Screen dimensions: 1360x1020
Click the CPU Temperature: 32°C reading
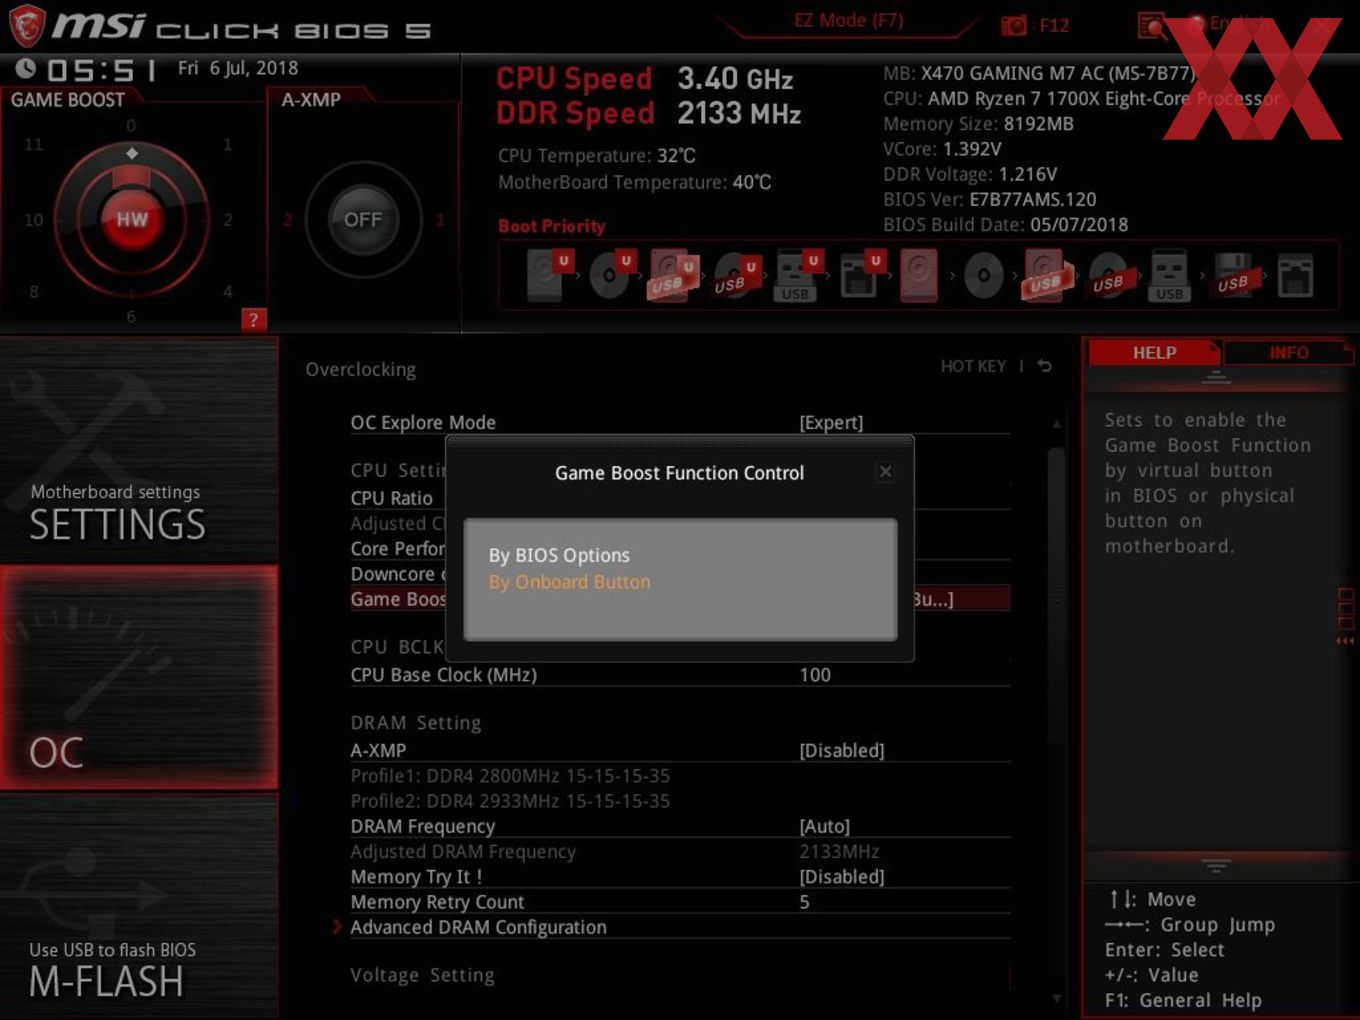pos(596,156)
